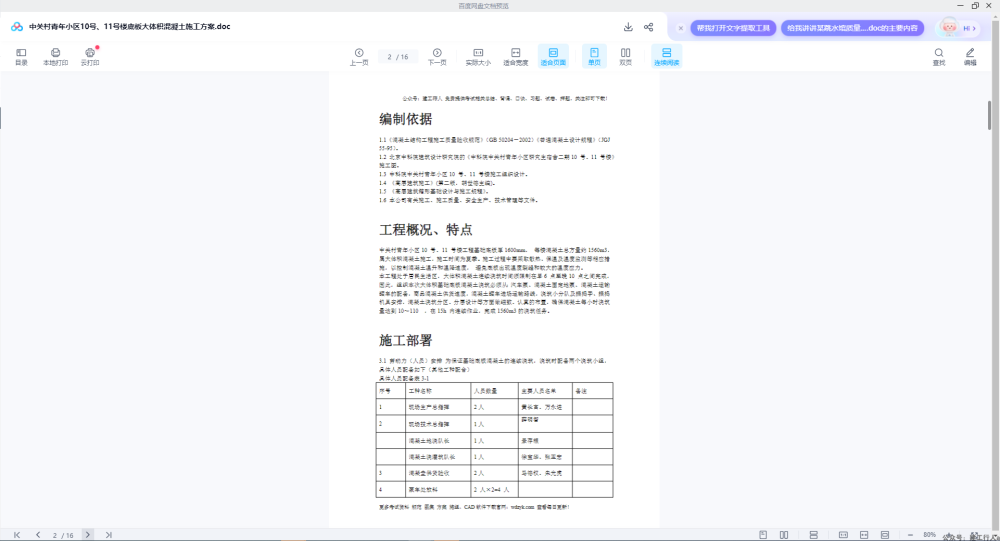Click the page number field in toolbar
Screen dimensions: 1000x541
coord(397,57)
